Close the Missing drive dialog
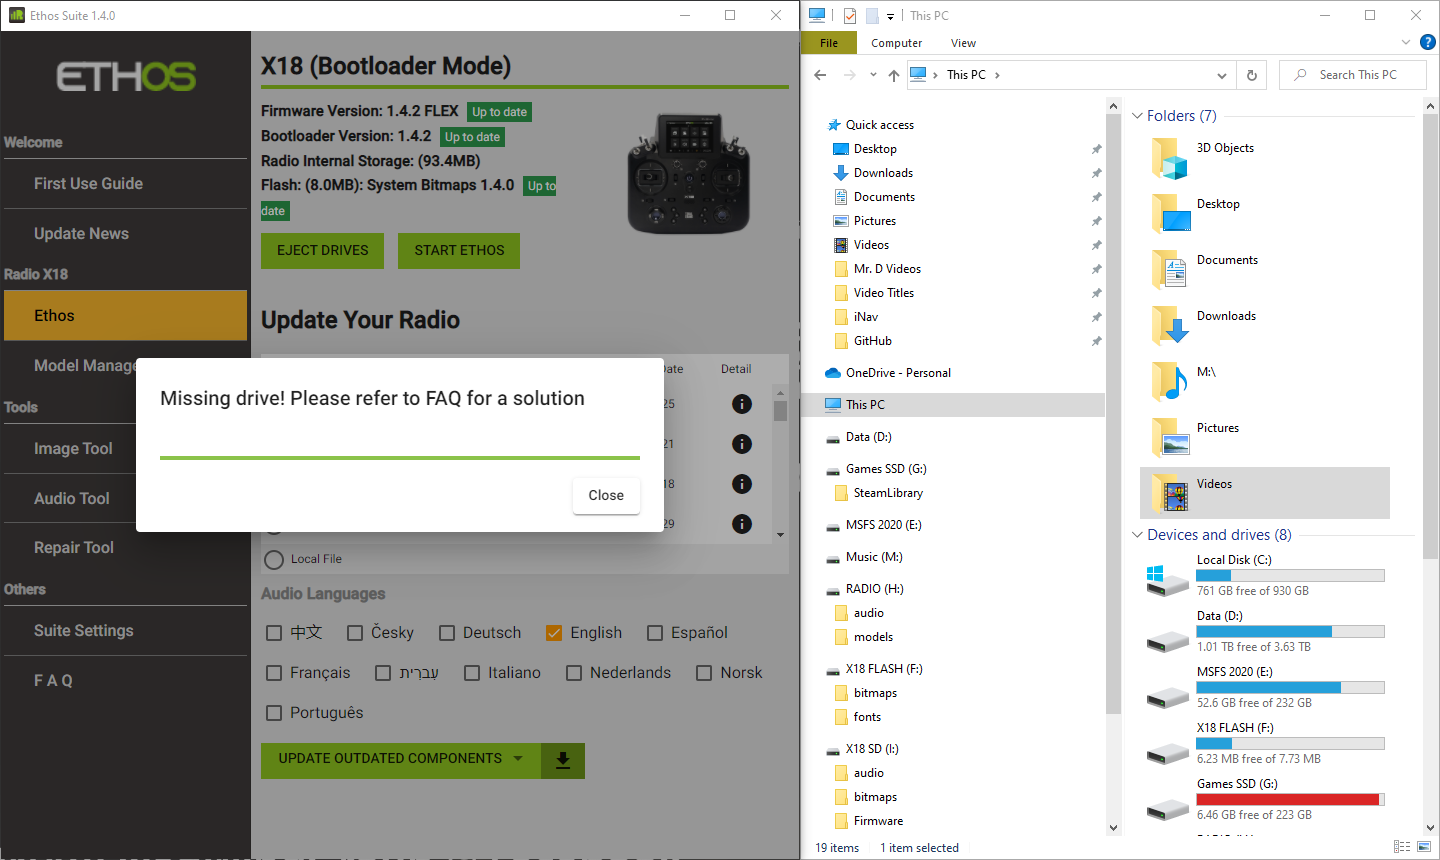This screenshot has width=1440, height=860. [x=606, y=494]
